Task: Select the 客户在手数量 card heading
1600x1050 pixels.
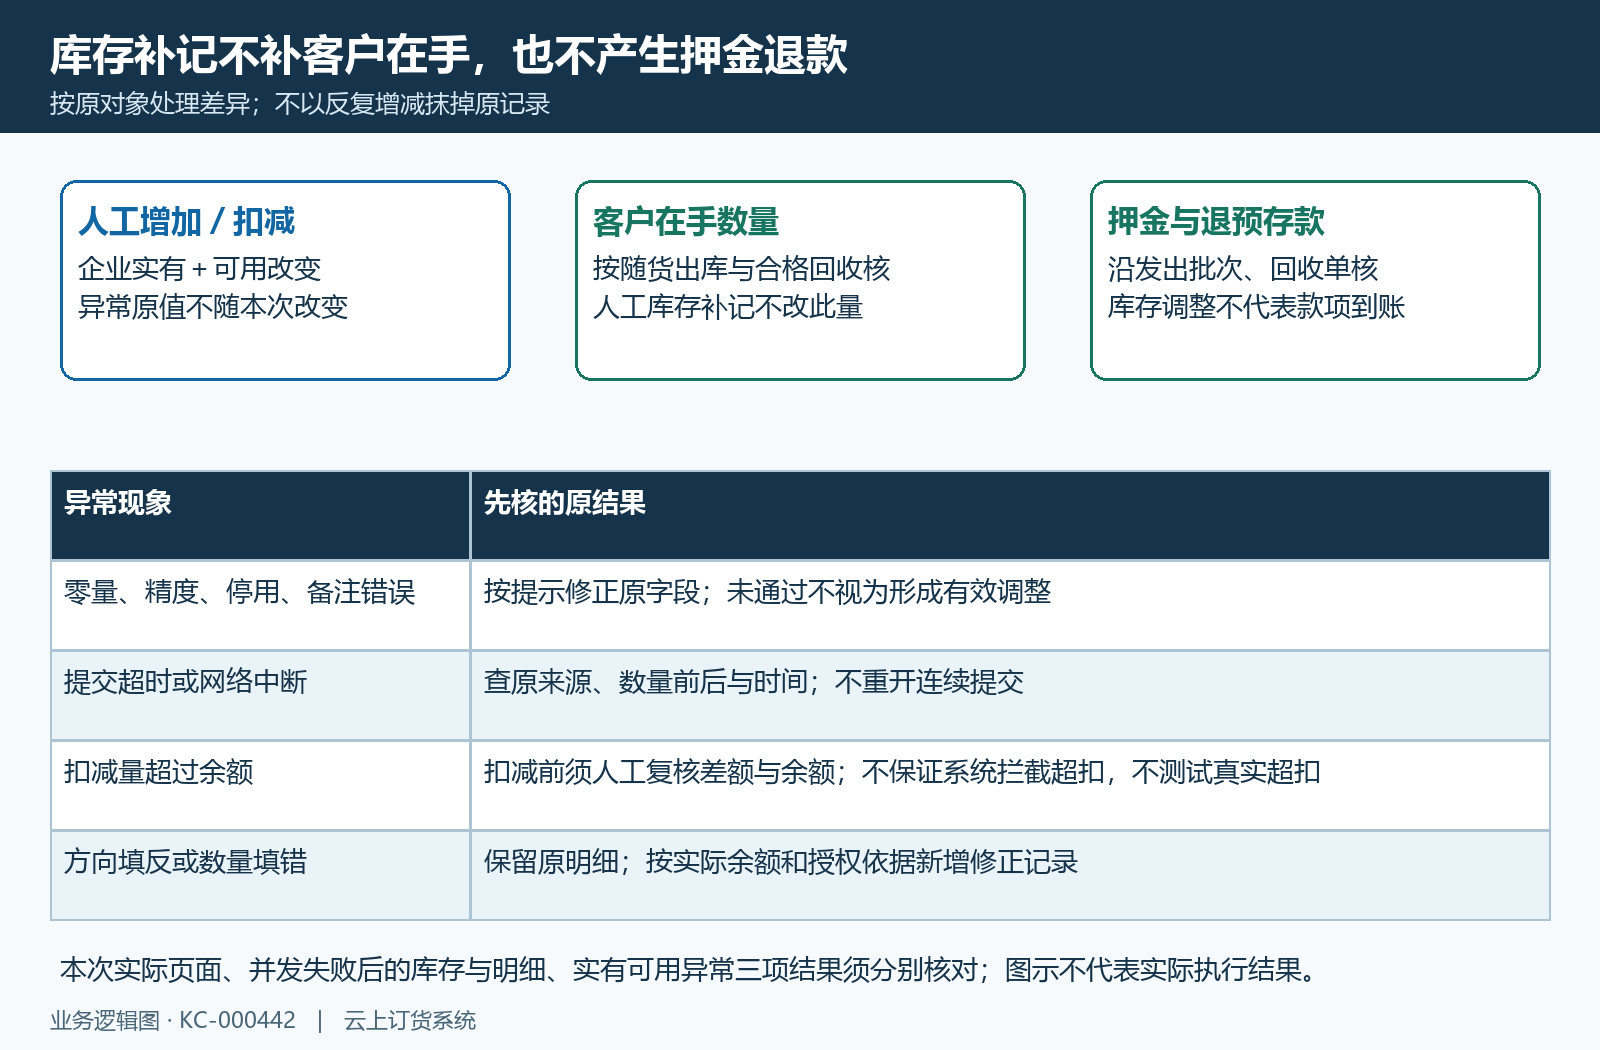Action: click(x=686, y=221)
